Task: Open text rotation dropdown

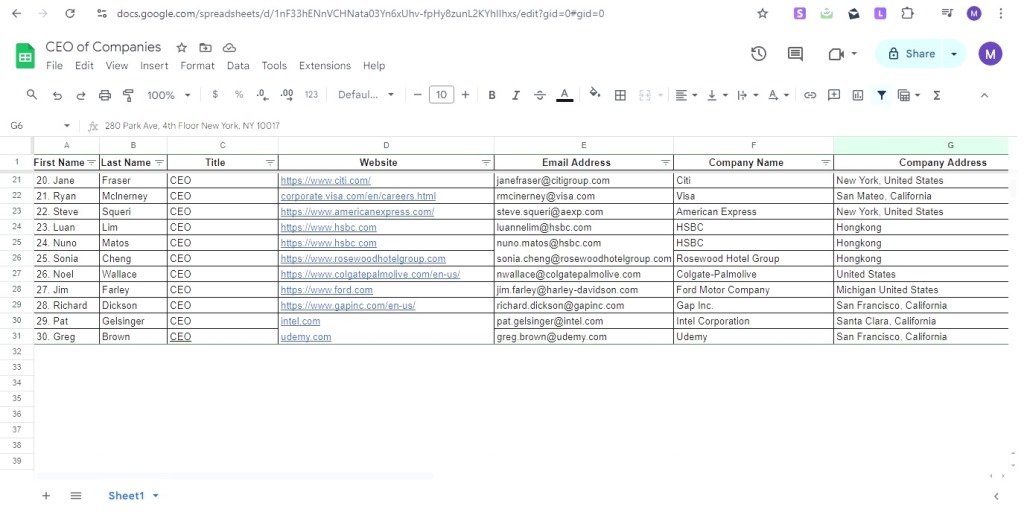Action: 778,95
